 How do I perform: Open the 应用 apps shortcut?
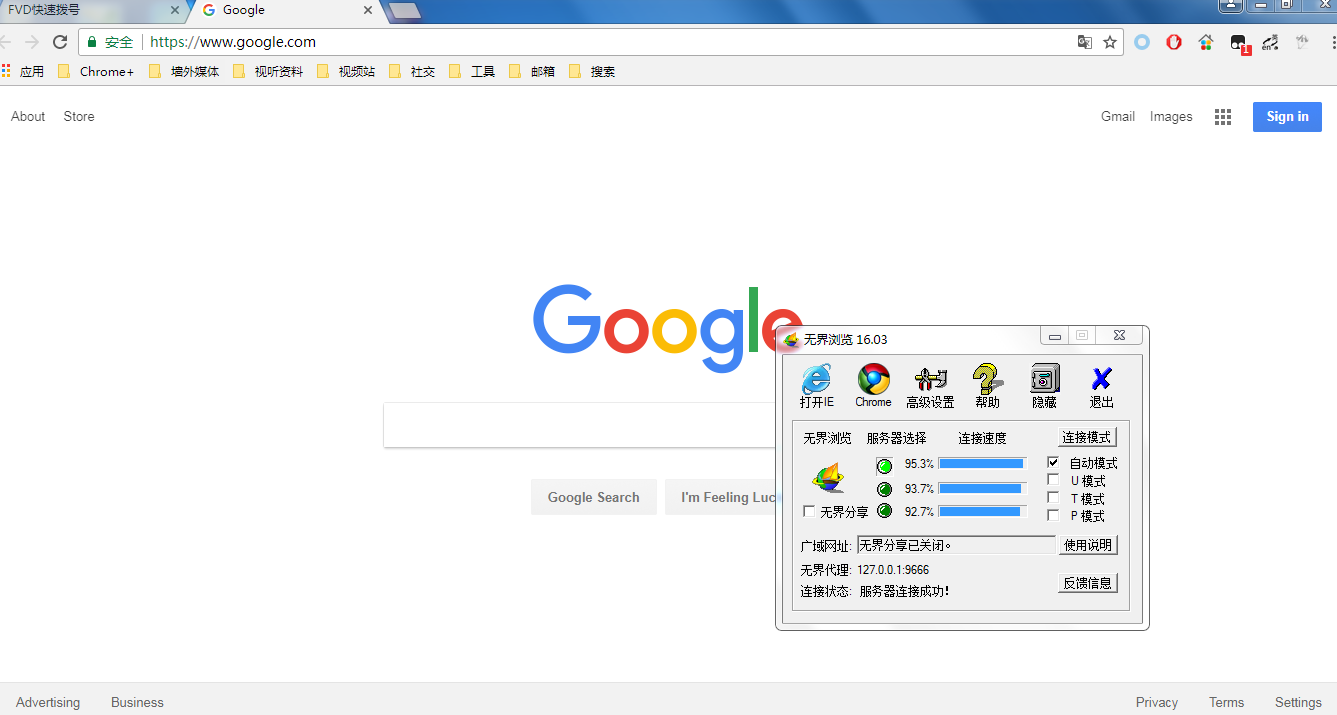coord(23,71)
